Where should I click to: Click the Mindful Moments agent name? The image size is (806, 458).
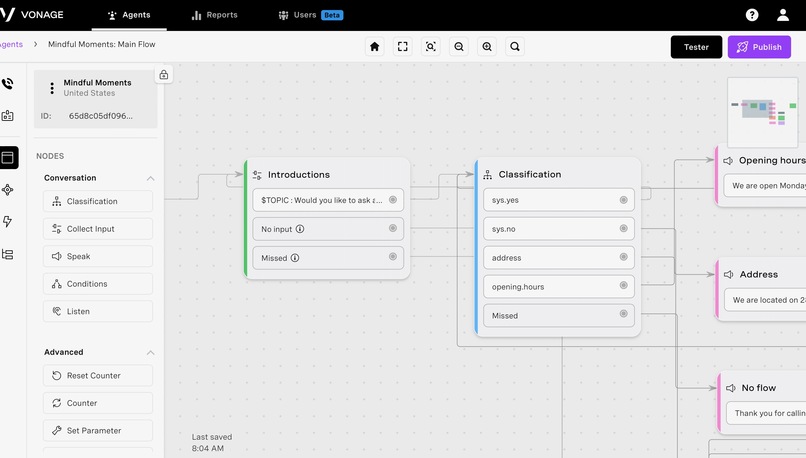pos(97,82)
